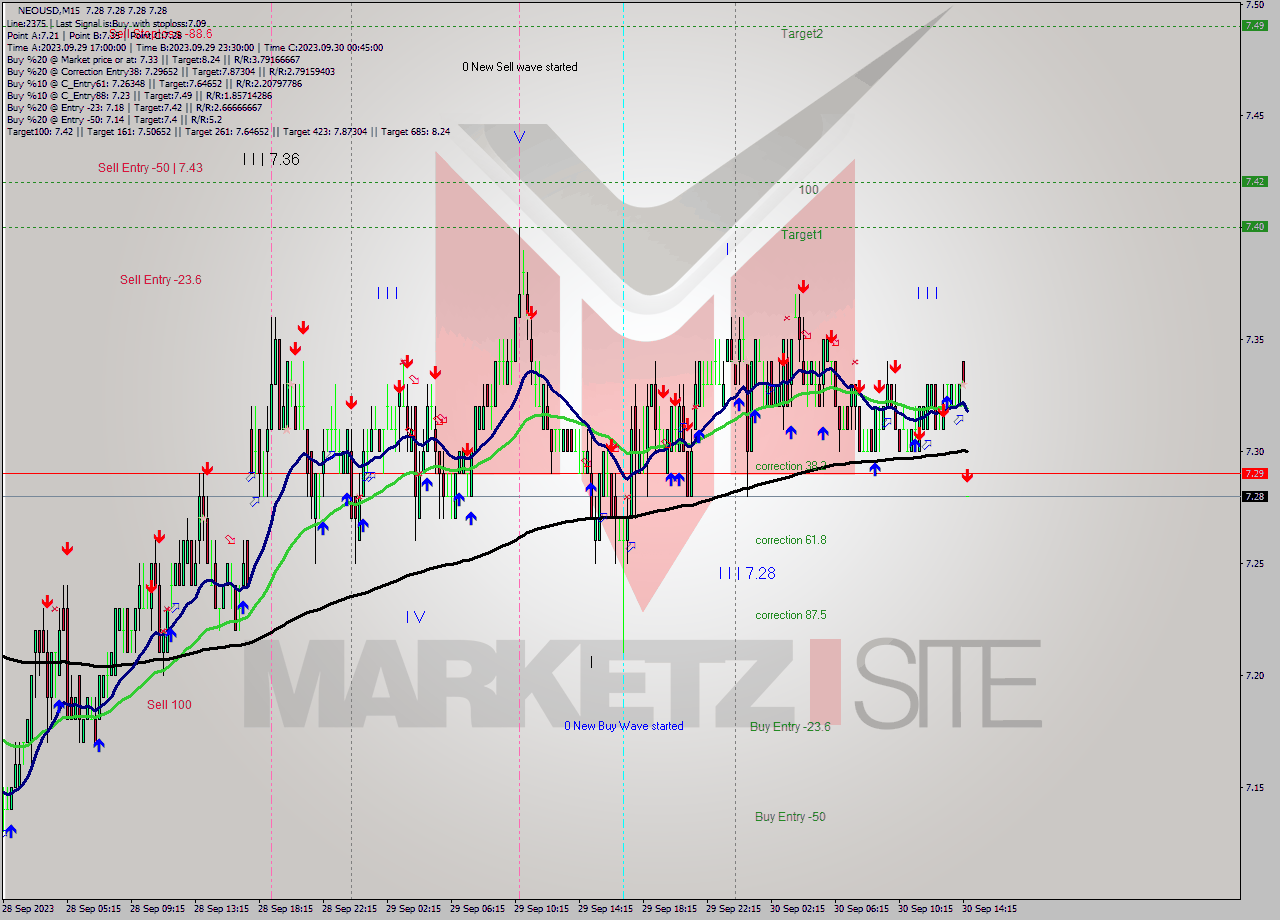Click the 'I V' wave label

416,617
